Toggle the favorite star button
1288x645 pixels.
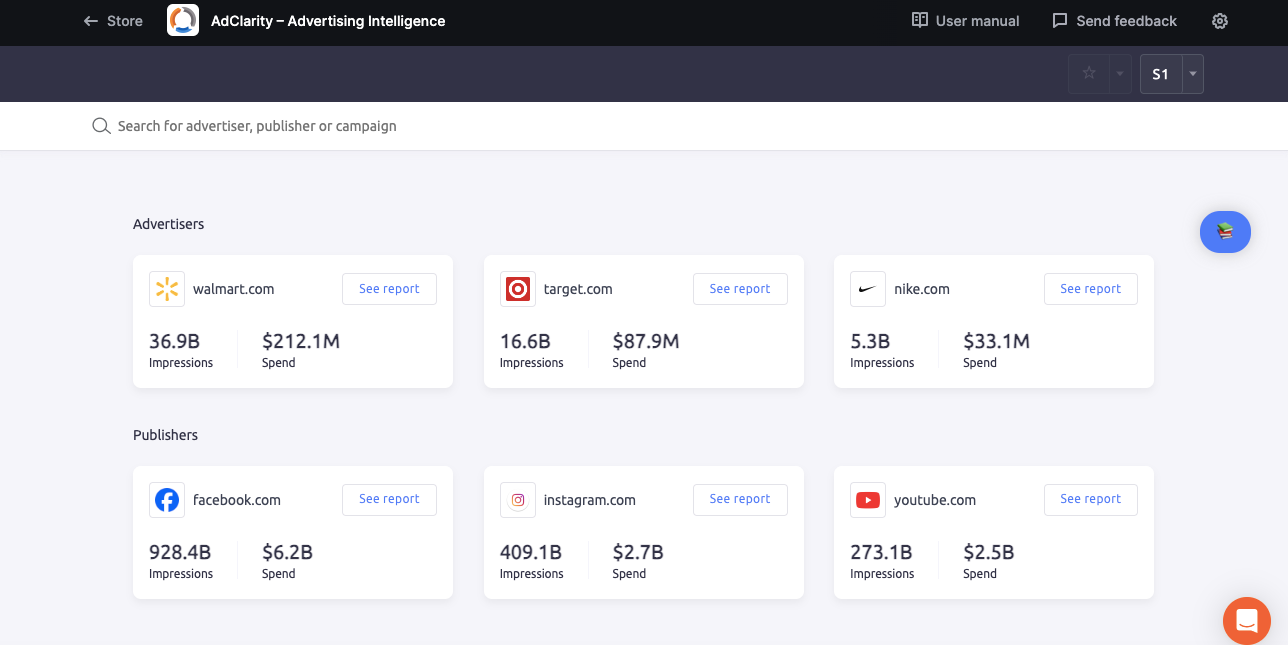(1089, 74)
